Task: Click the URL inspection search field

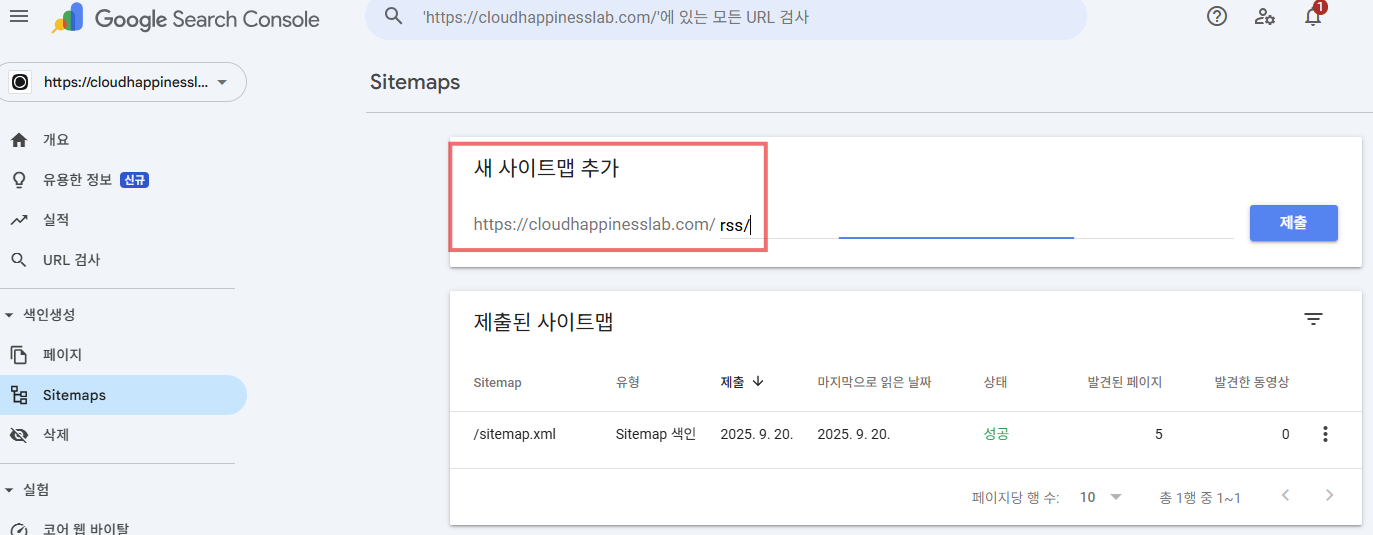Action: pyautogui.click(x=726, y=17)
